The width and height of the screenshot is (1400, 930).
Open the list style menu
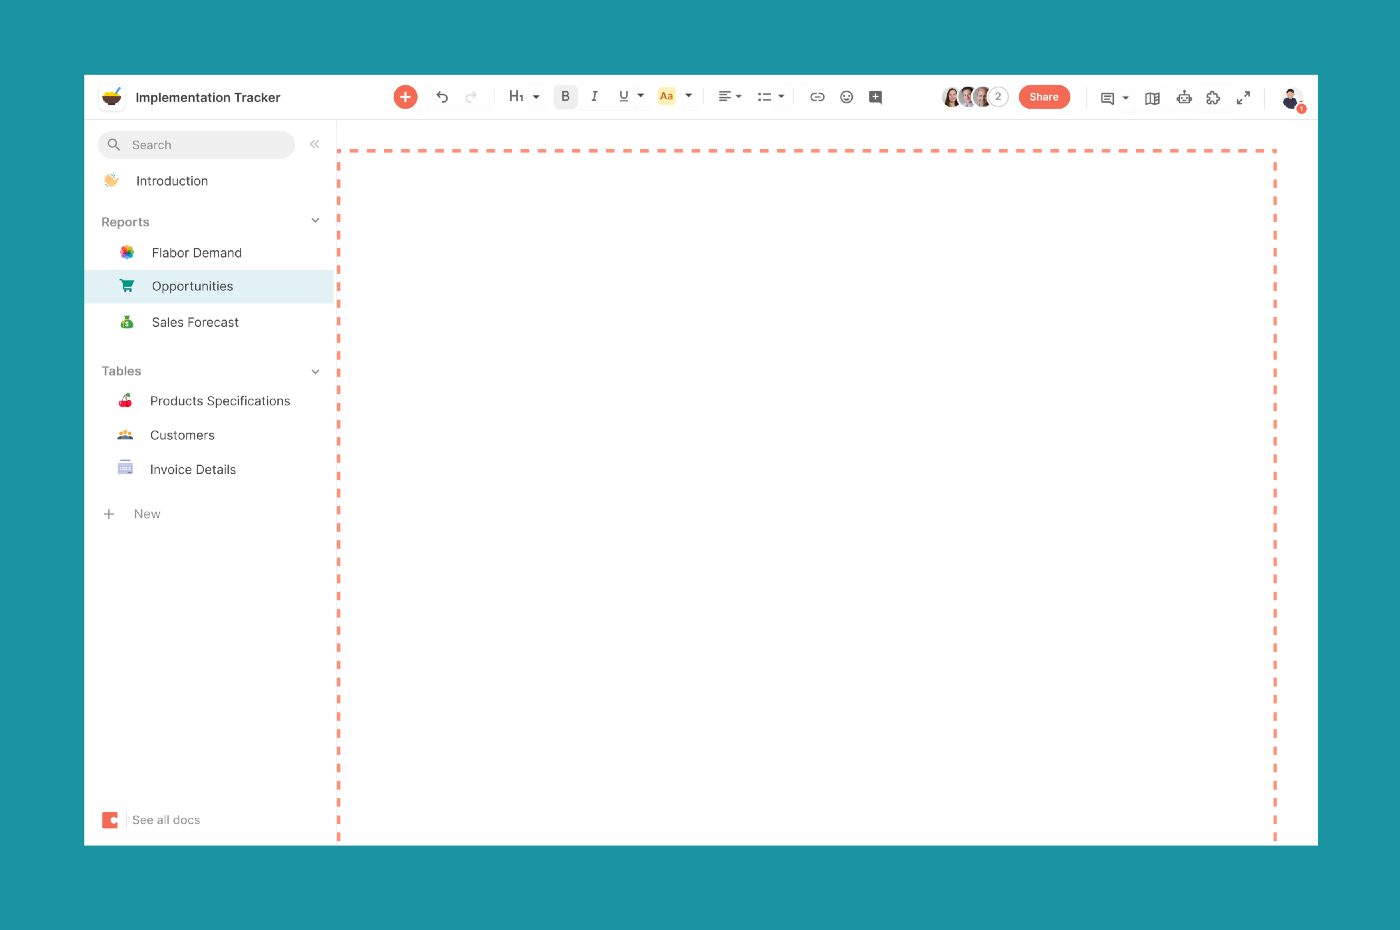[x=770, y=97]
